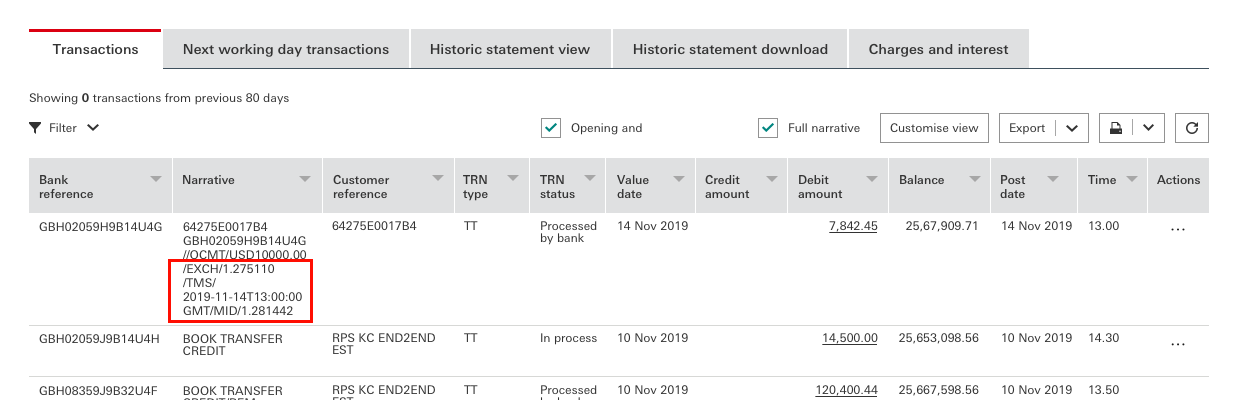Click Narrative column sort arrow

click(x=305, y=179)
